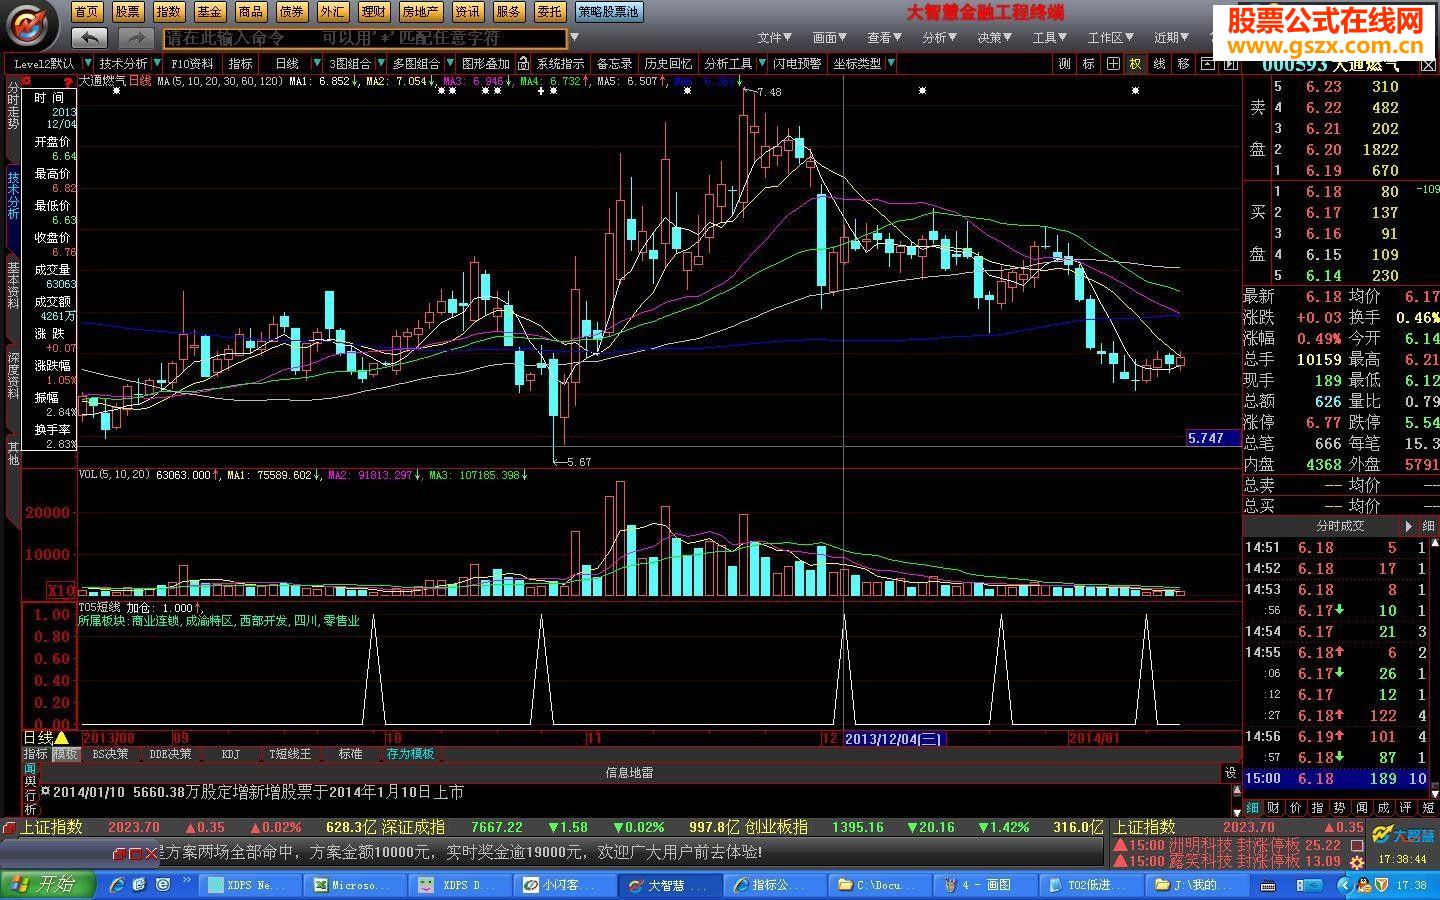Click the 标 marker tool icon

1088,63
